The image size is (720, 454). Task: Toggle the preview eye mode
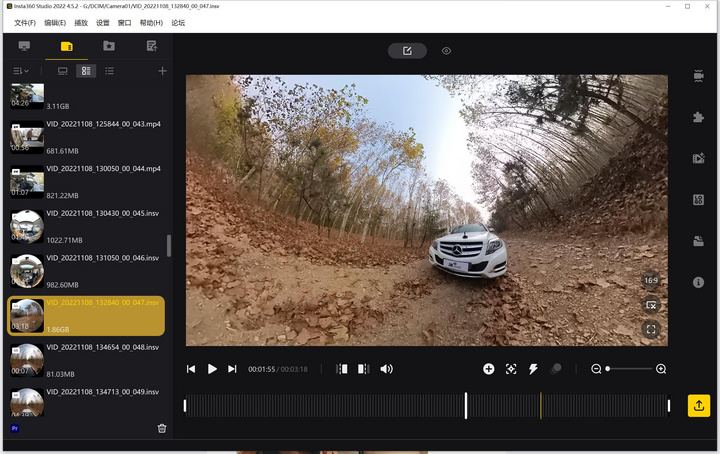click(446, 50)
